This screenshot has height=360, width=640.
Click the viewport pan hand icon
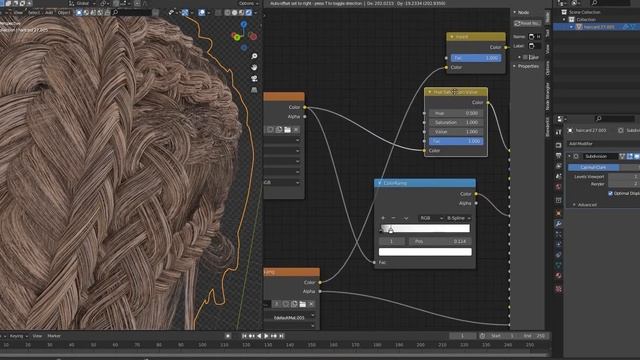pyautogui.click(x=254, y=67)
